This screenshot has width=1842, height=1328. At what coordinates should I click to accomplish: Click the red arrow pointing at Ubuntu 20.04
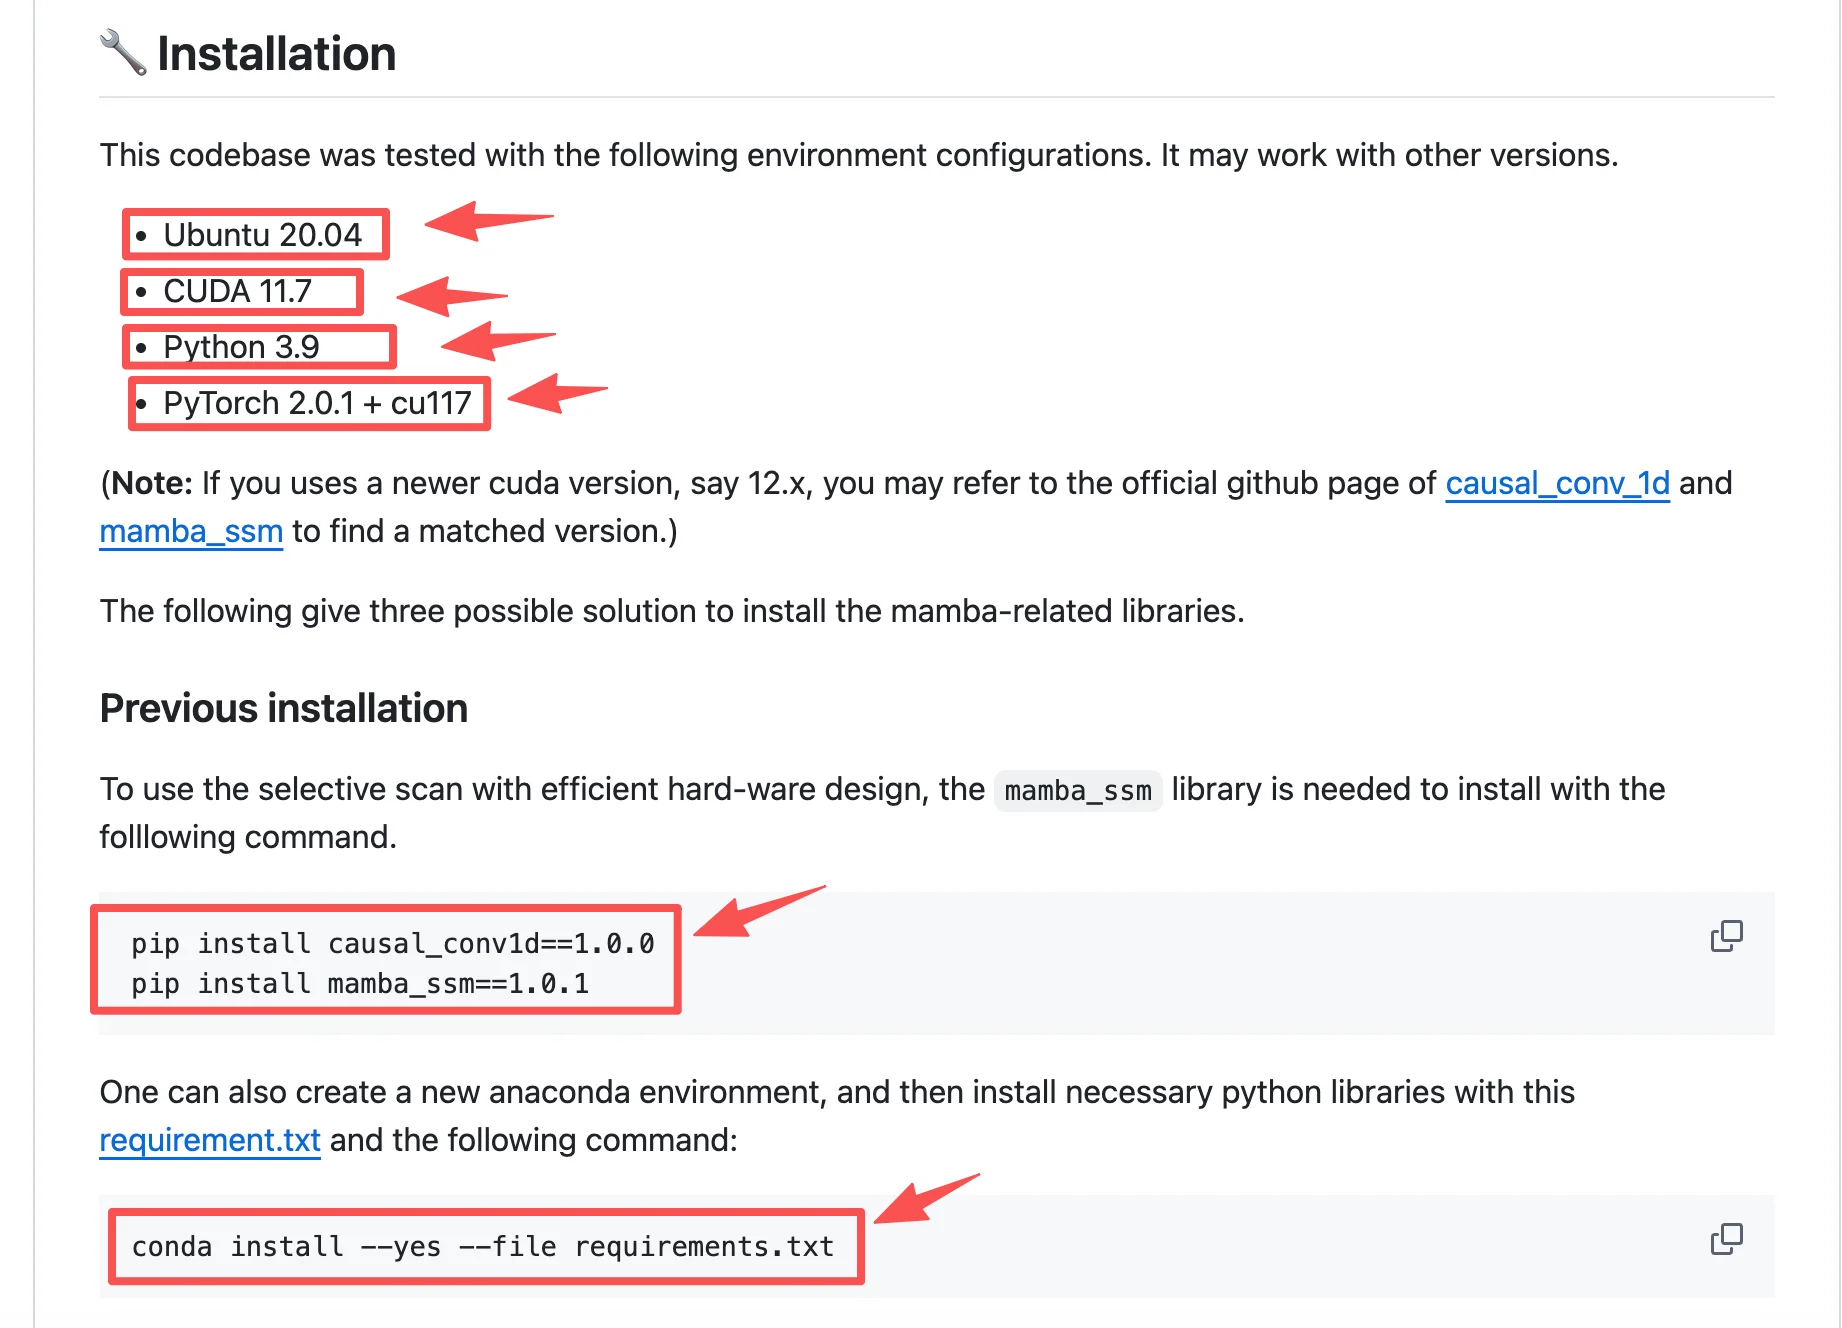click(489, 220)
